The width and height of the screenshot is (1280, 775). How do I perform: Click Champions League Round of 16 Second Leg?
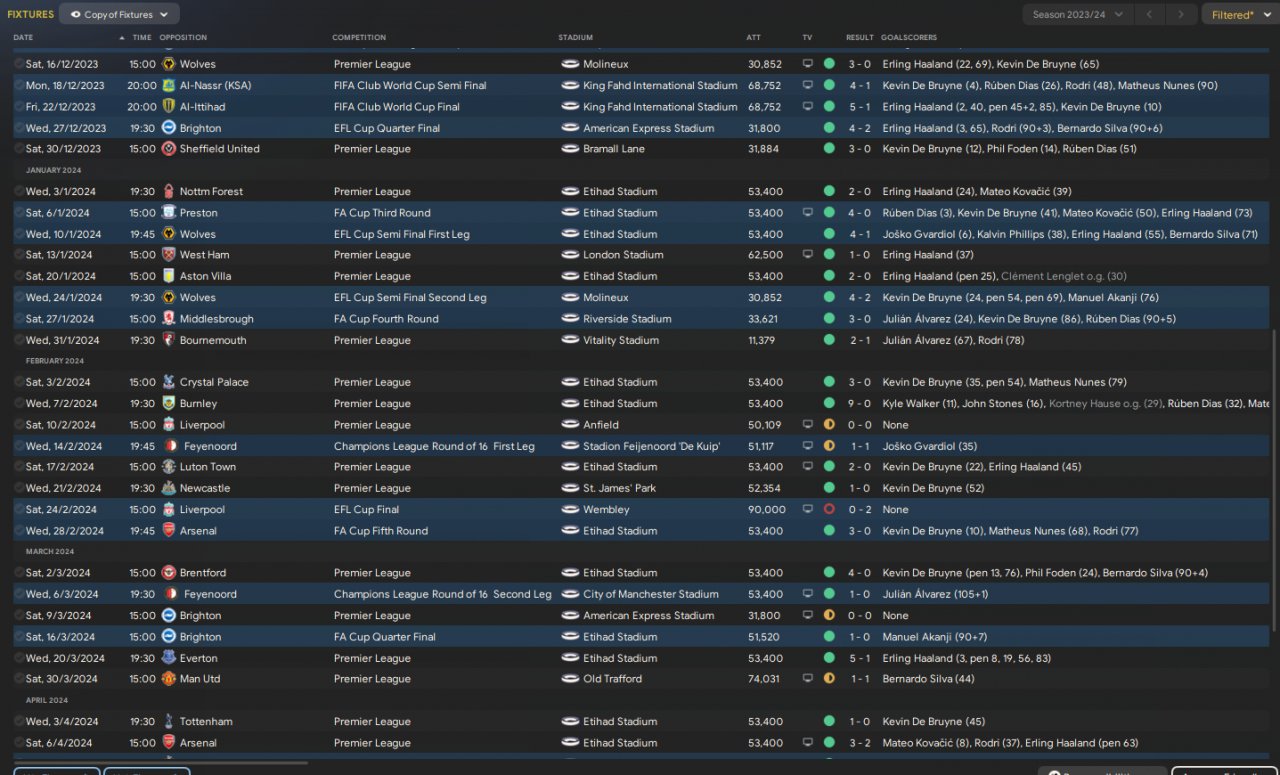click(x=443, y=594)
